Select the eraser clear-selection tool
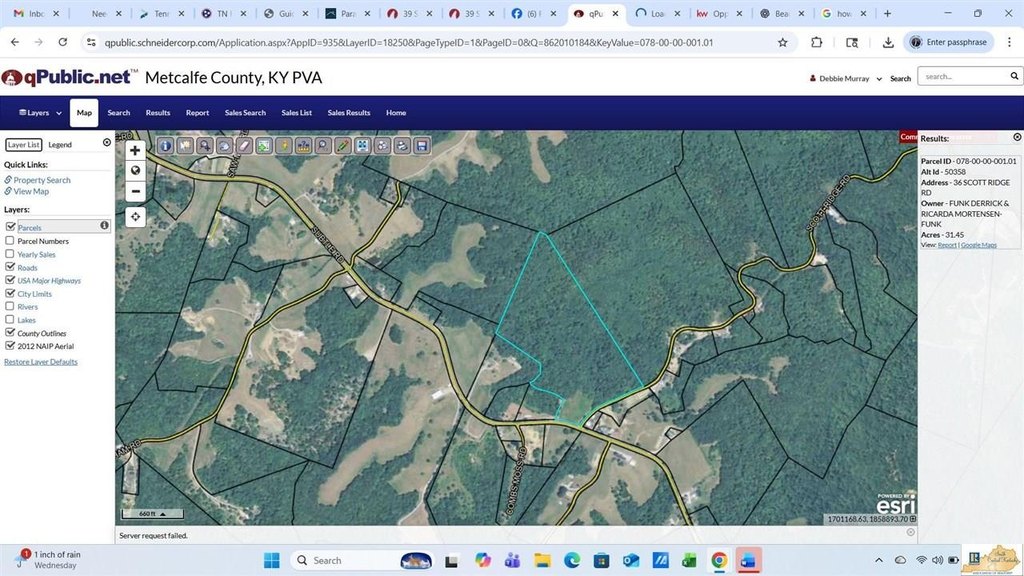The image size is (1024, 576). [244, 146]
